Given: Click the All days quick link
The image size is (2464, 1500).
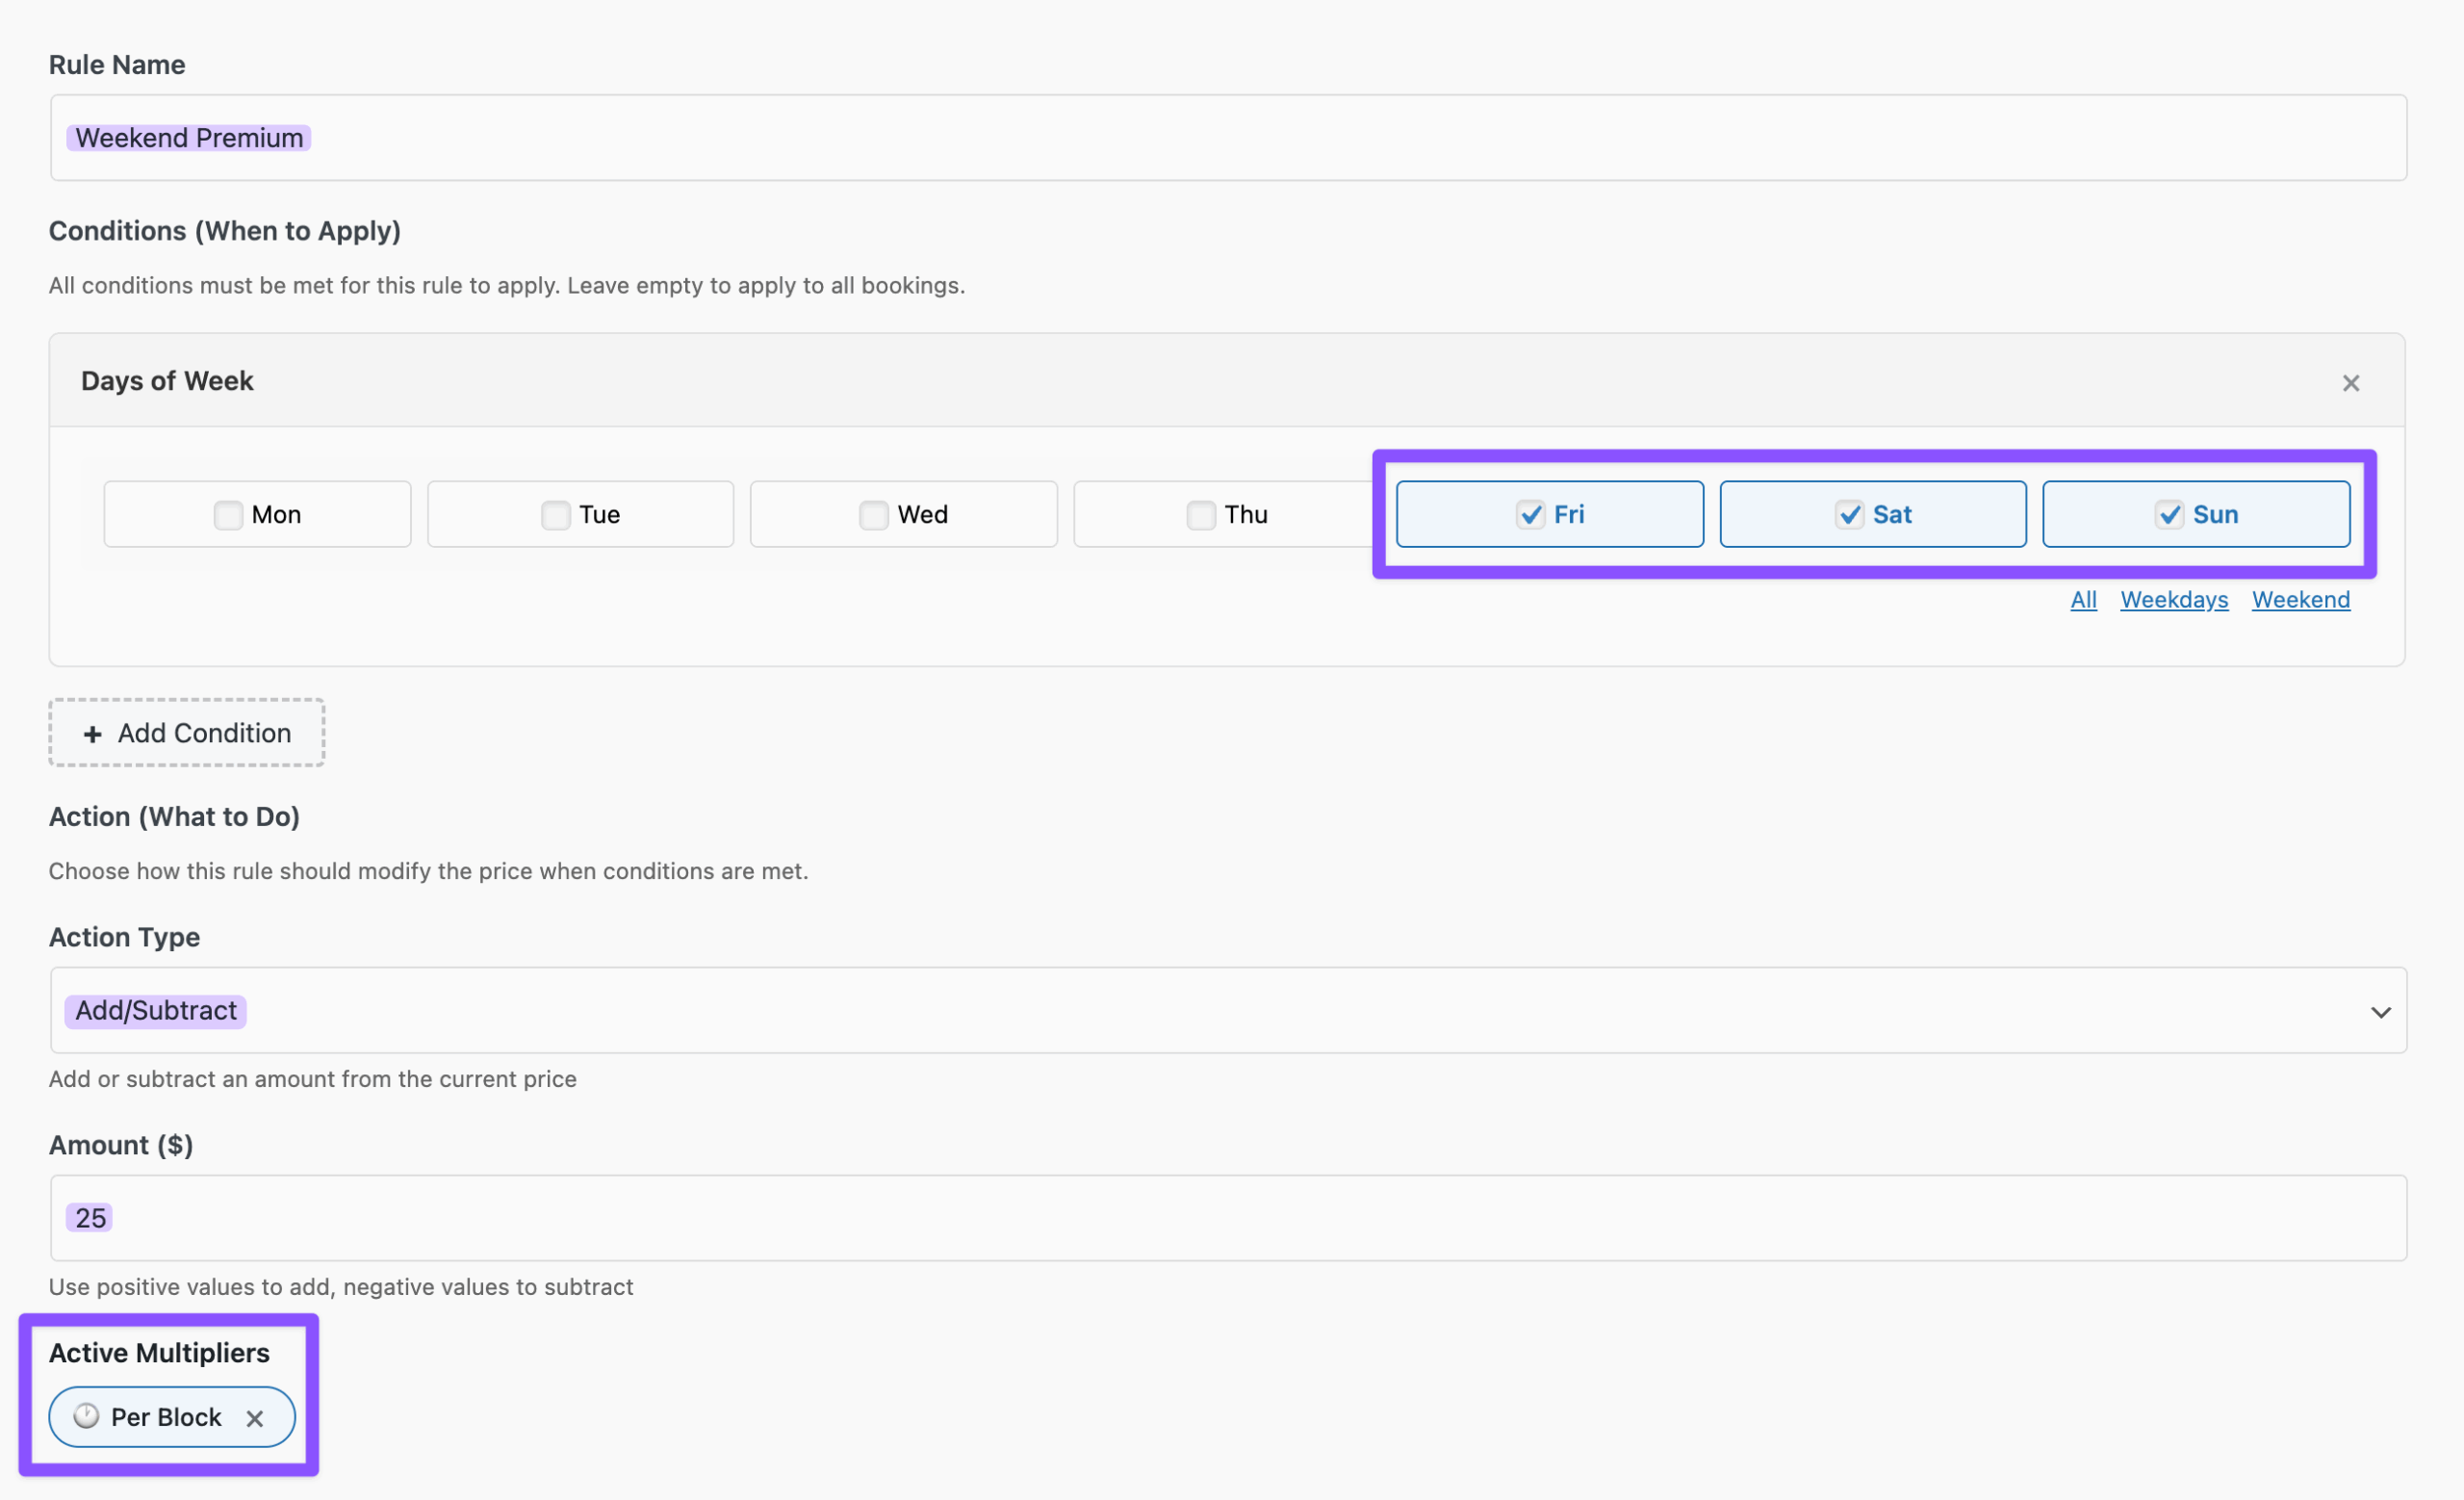Looking at the screenshot, I should (x=2083, y=600).
